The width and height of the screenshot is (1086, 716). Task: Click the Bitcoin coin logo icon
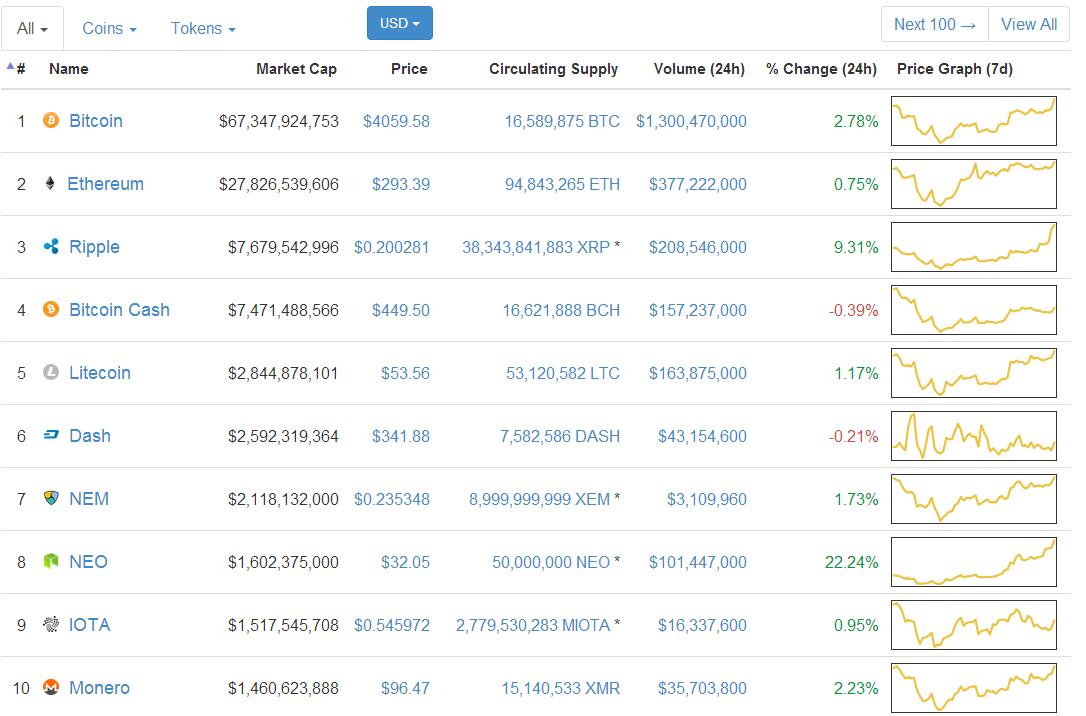coord(51,121)
